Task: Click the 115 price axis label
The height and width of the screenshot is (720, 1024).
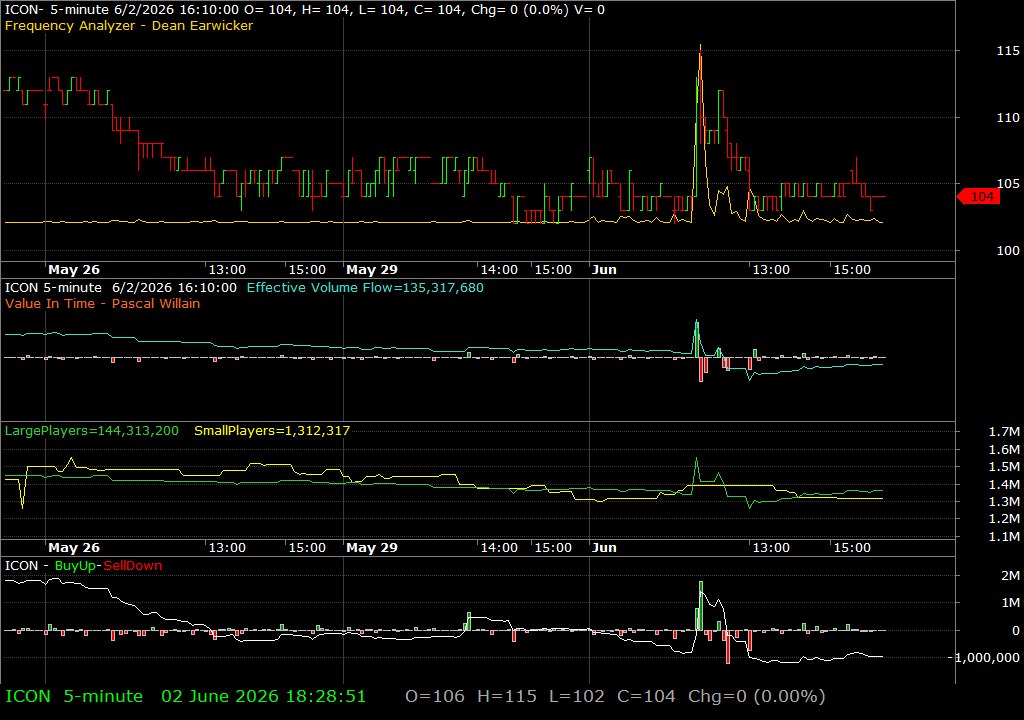Action: click(x=1008, y=50)
